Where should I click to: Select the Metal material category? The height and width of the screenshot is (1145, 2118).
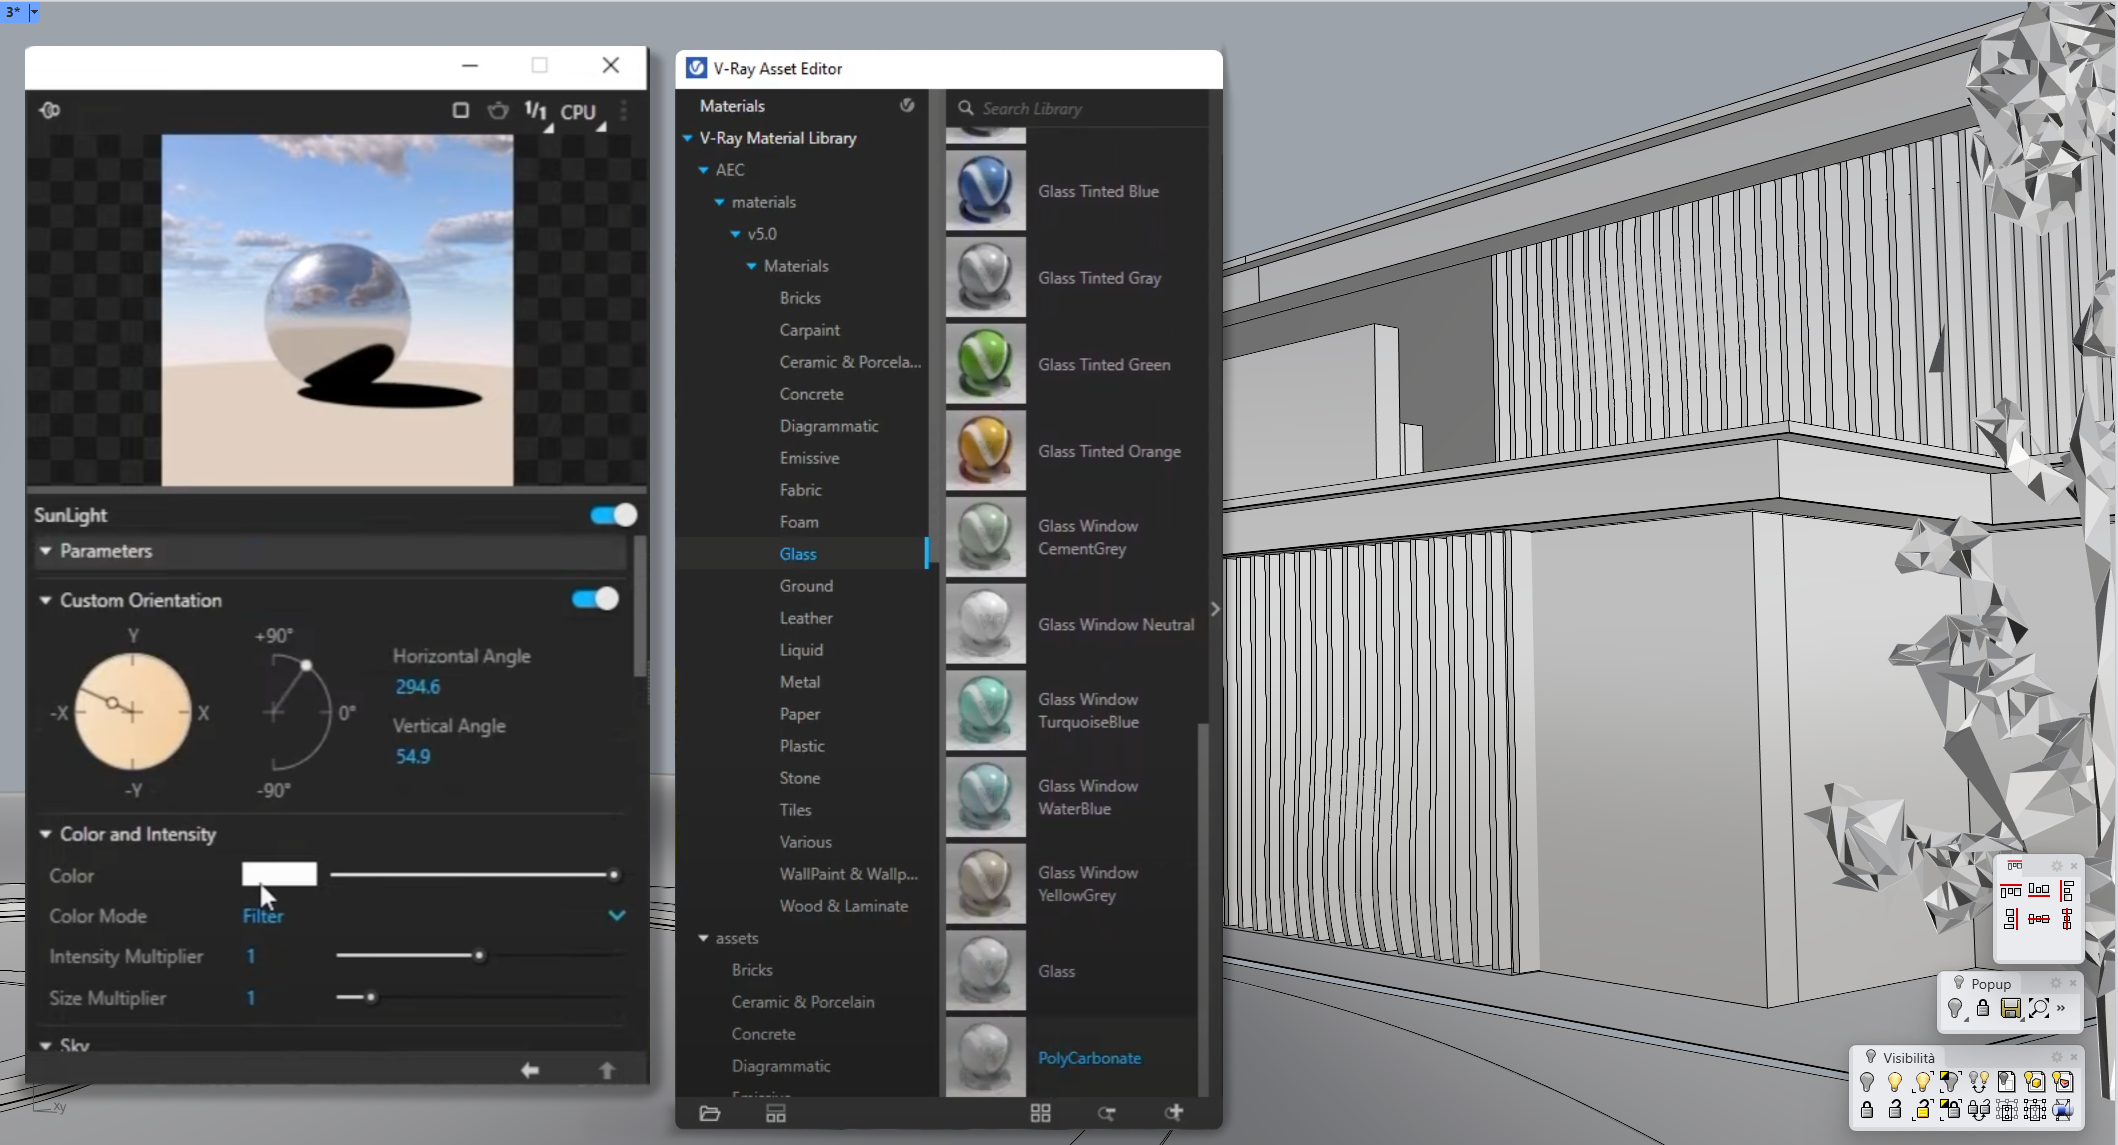point(800,682)
